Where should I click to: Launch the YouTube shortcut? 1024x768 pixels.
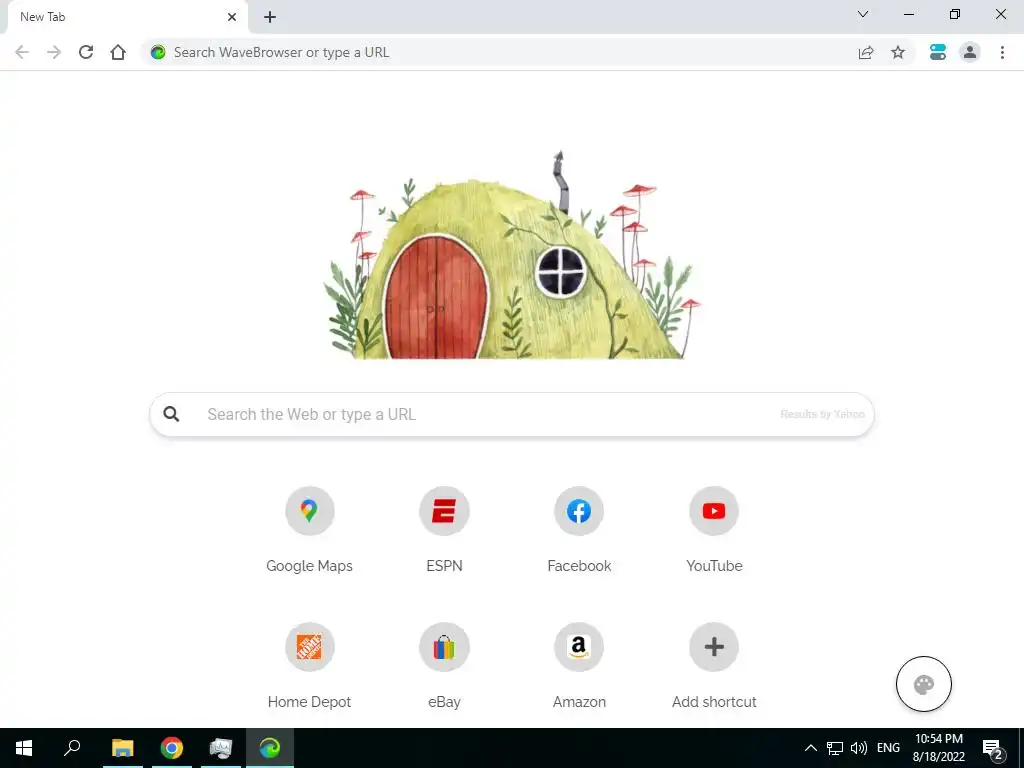(714, 530)
